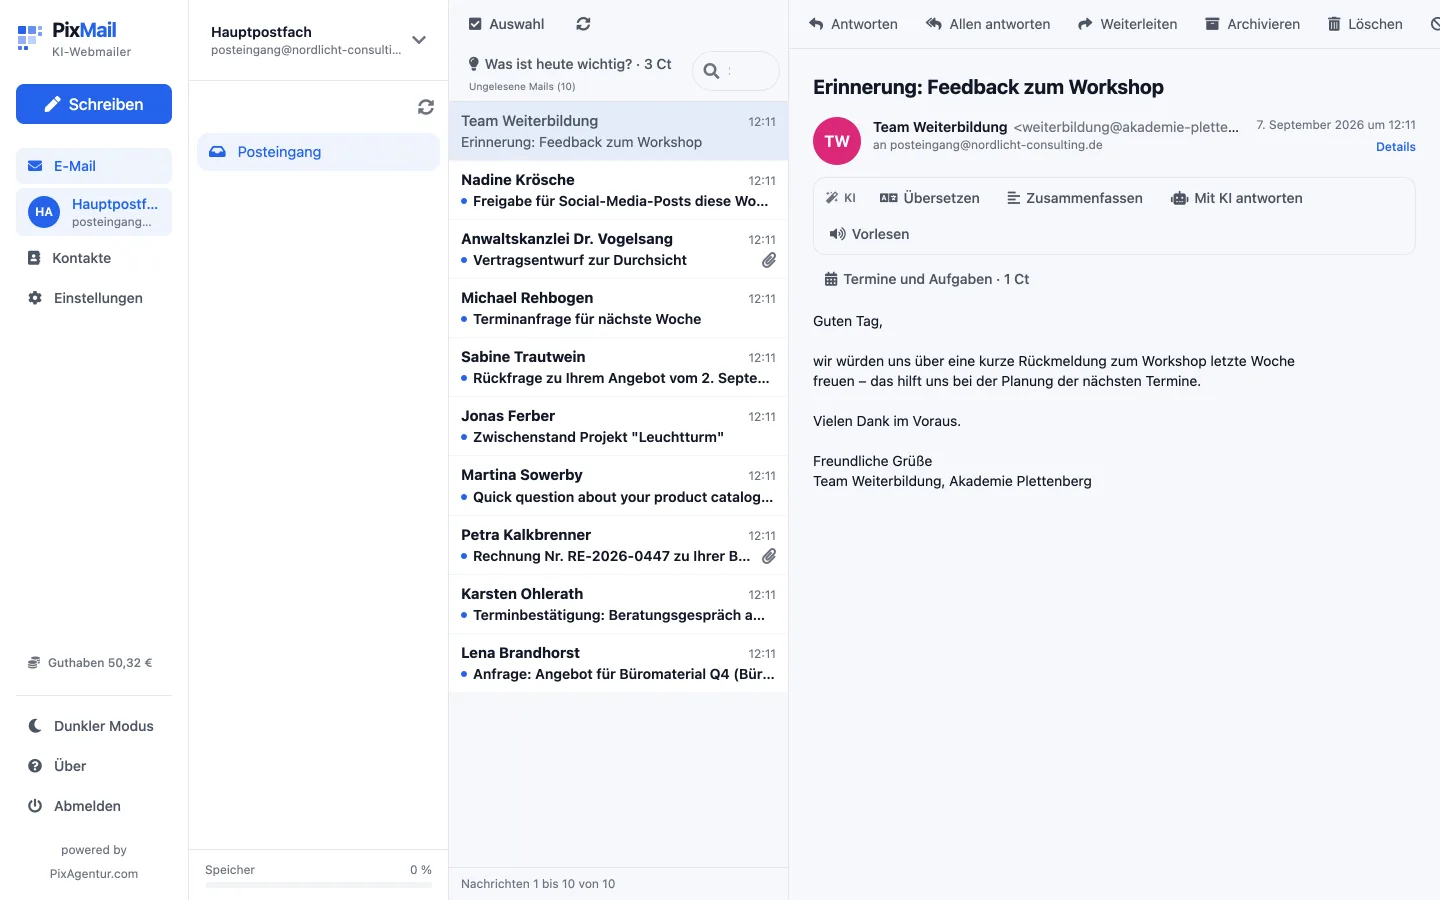Click the Speicher storage usage bar
The image size is (1440, 900).
click(x=318, y=885)
